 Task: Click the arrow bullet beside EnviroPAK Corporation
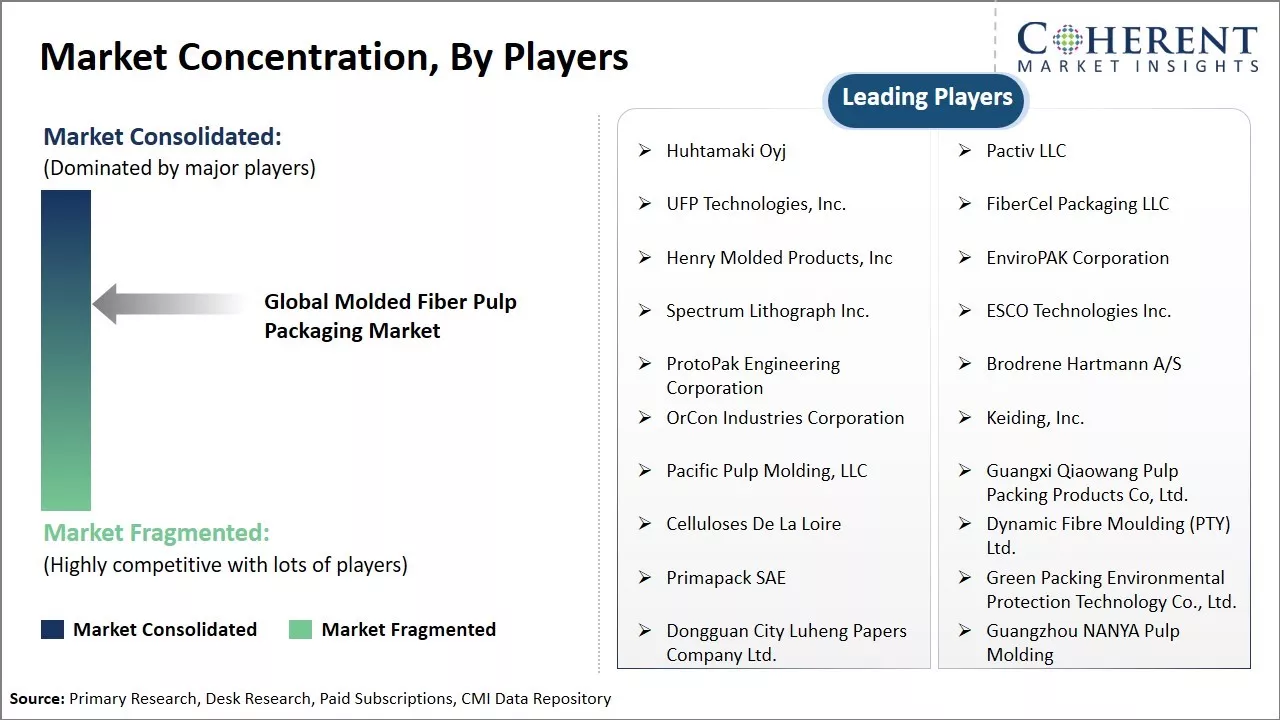[x=965, y=258]
